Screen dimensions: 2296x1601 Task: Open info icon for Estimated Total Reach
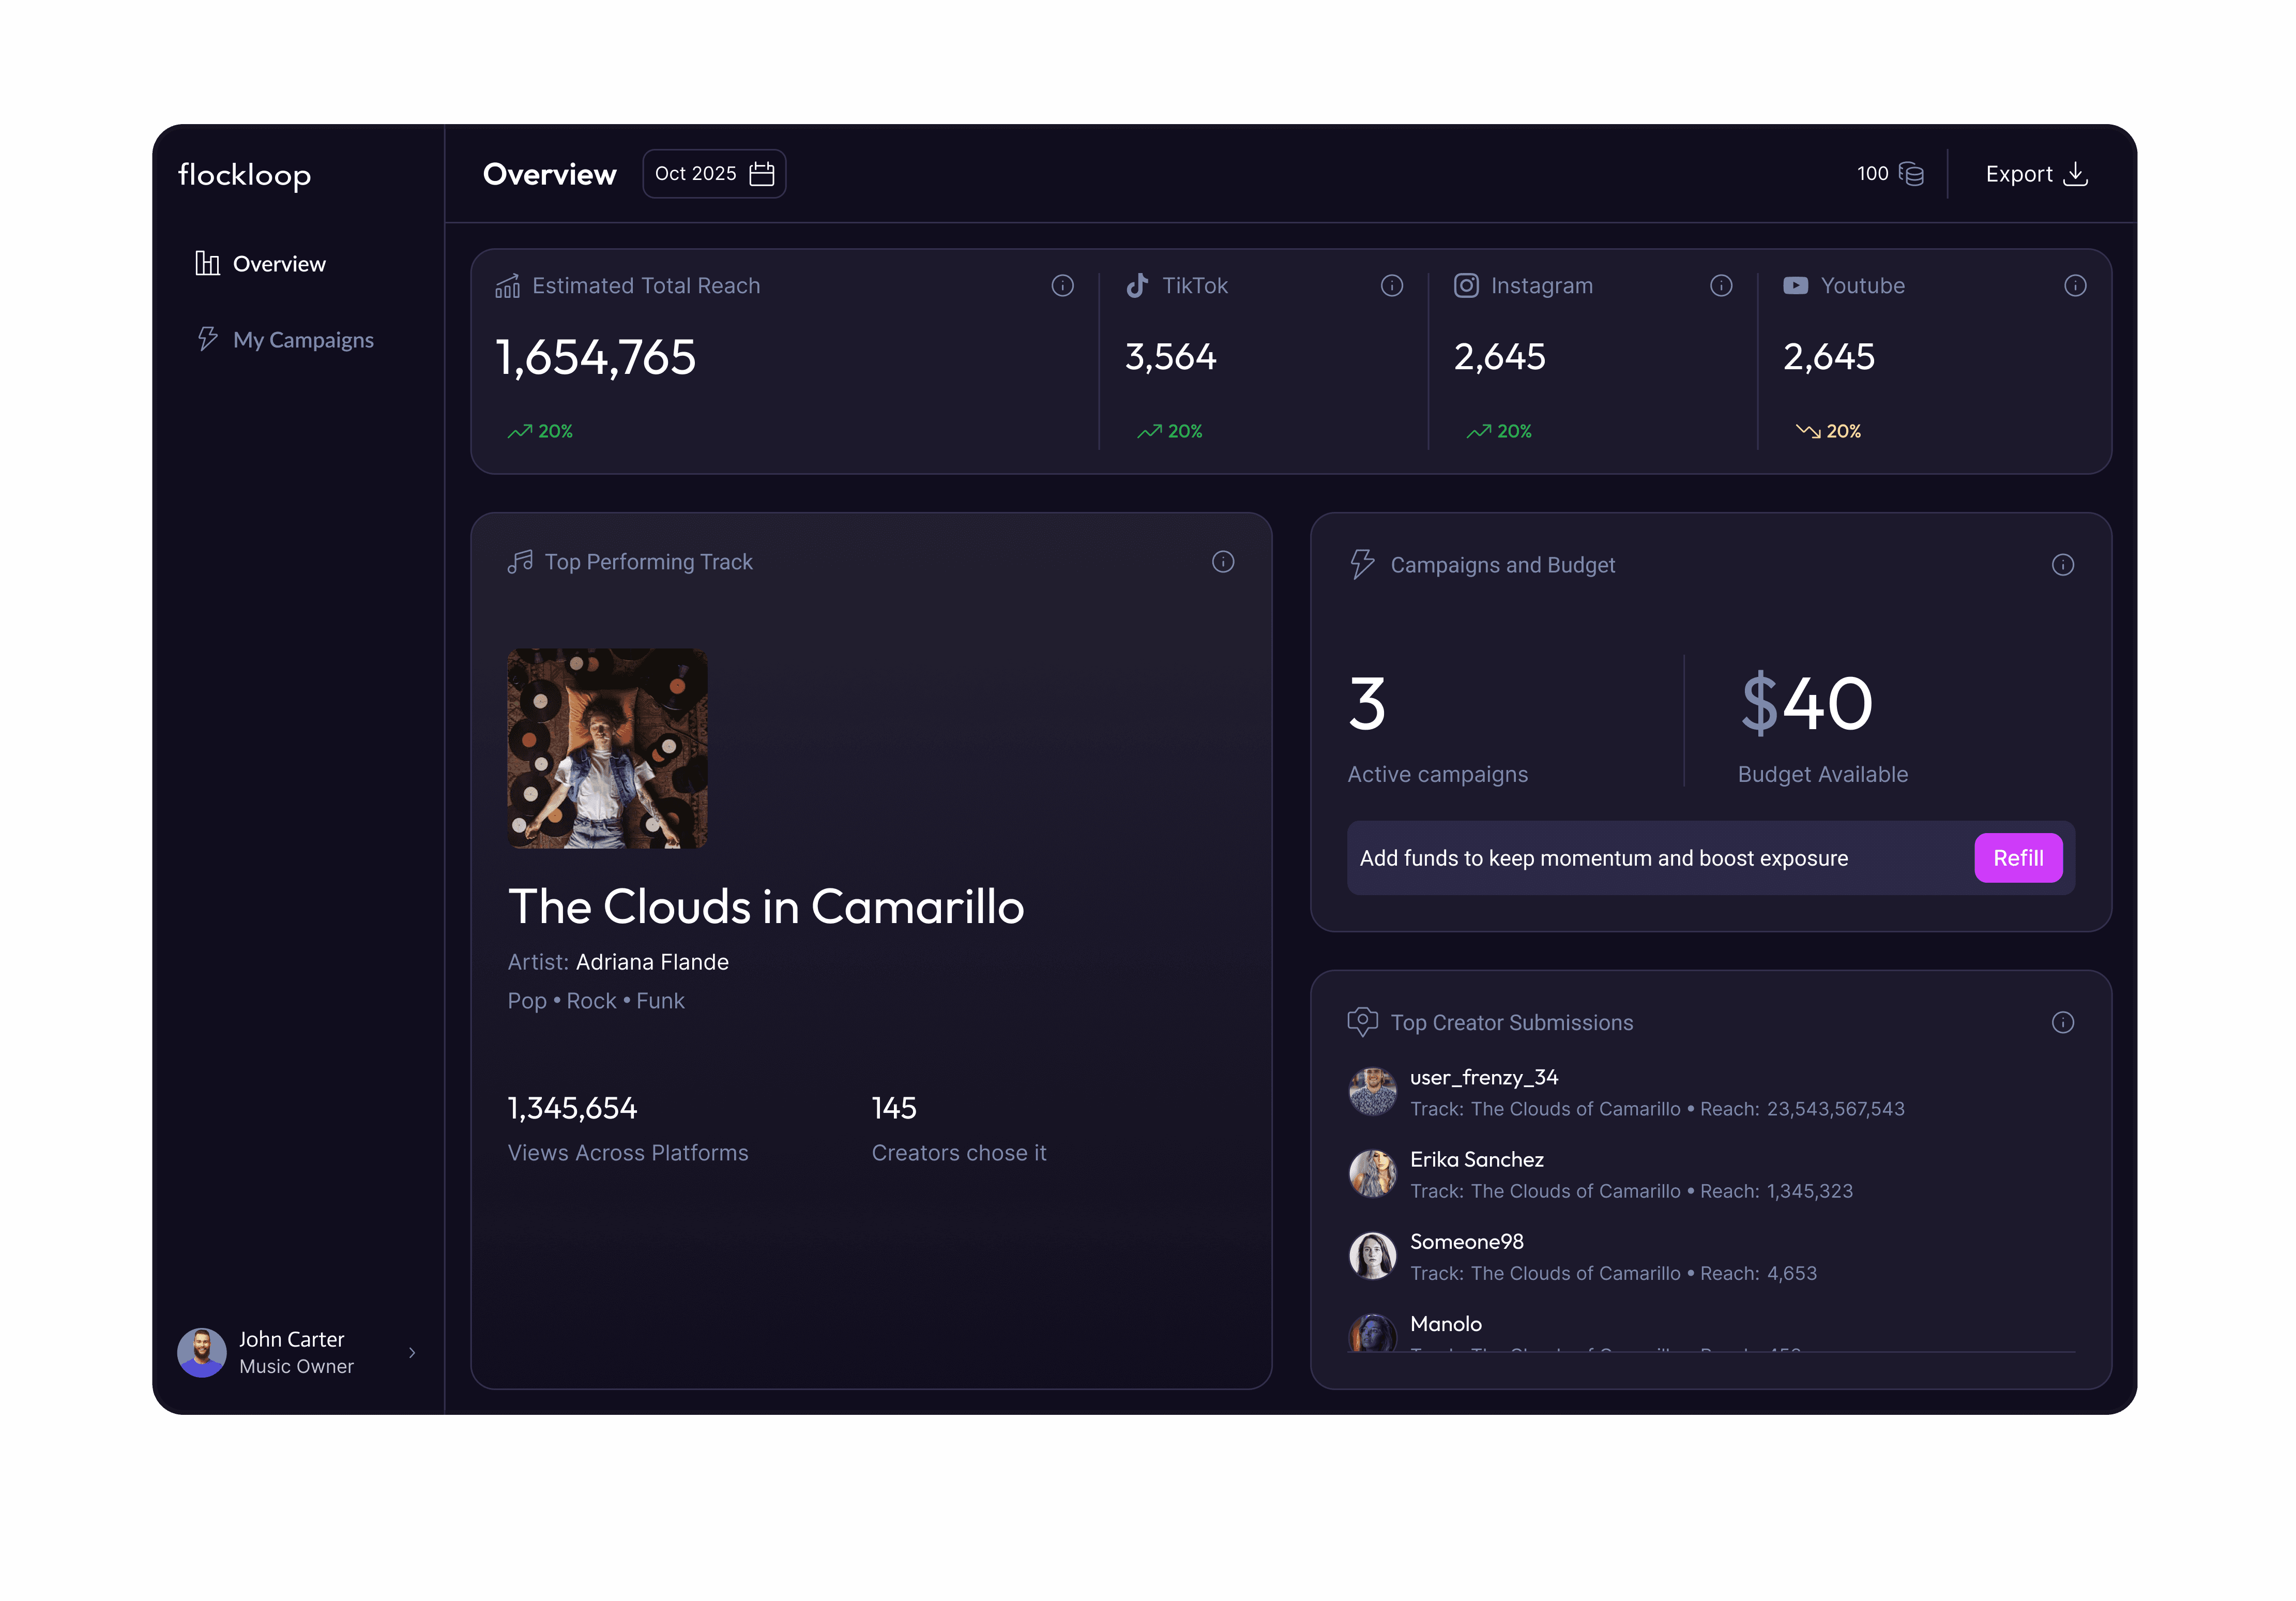pyautogui.click(x=1062, y=286)
